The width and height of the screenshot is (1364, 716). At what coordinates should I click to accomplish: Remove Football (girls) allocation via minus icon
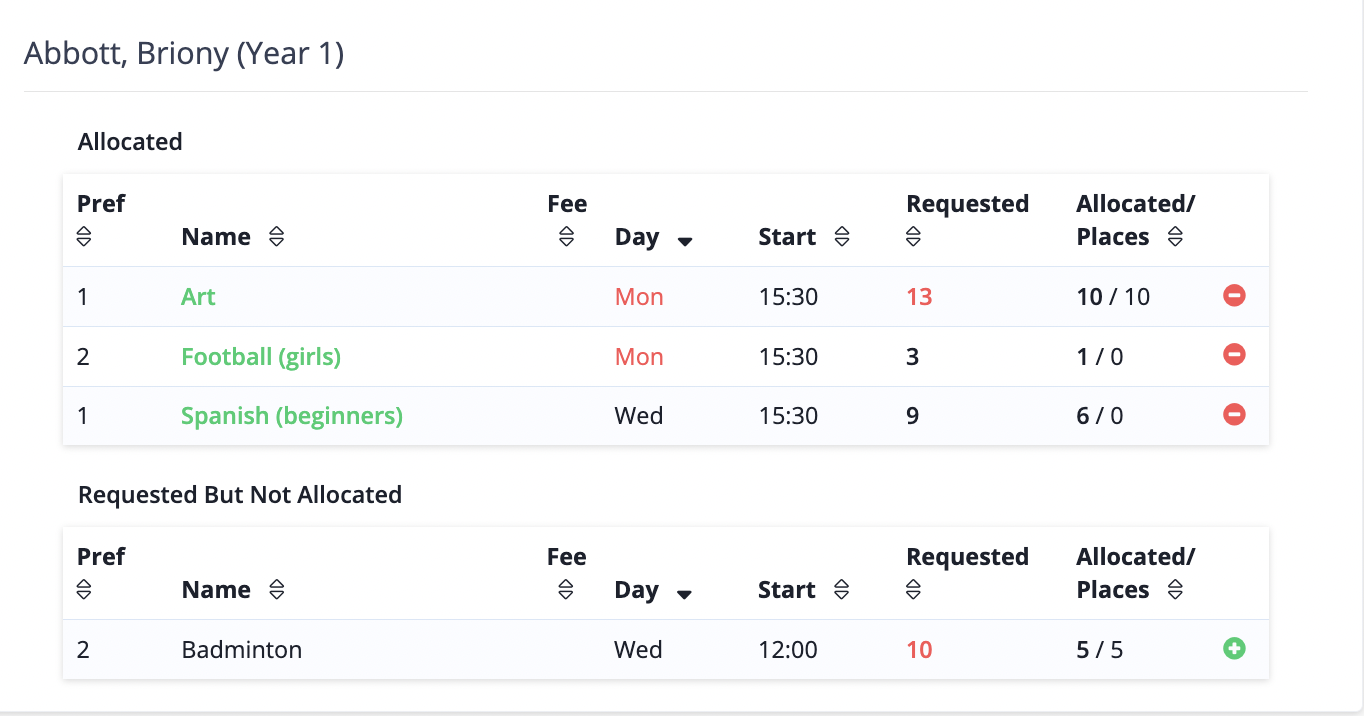(1234, 355)
